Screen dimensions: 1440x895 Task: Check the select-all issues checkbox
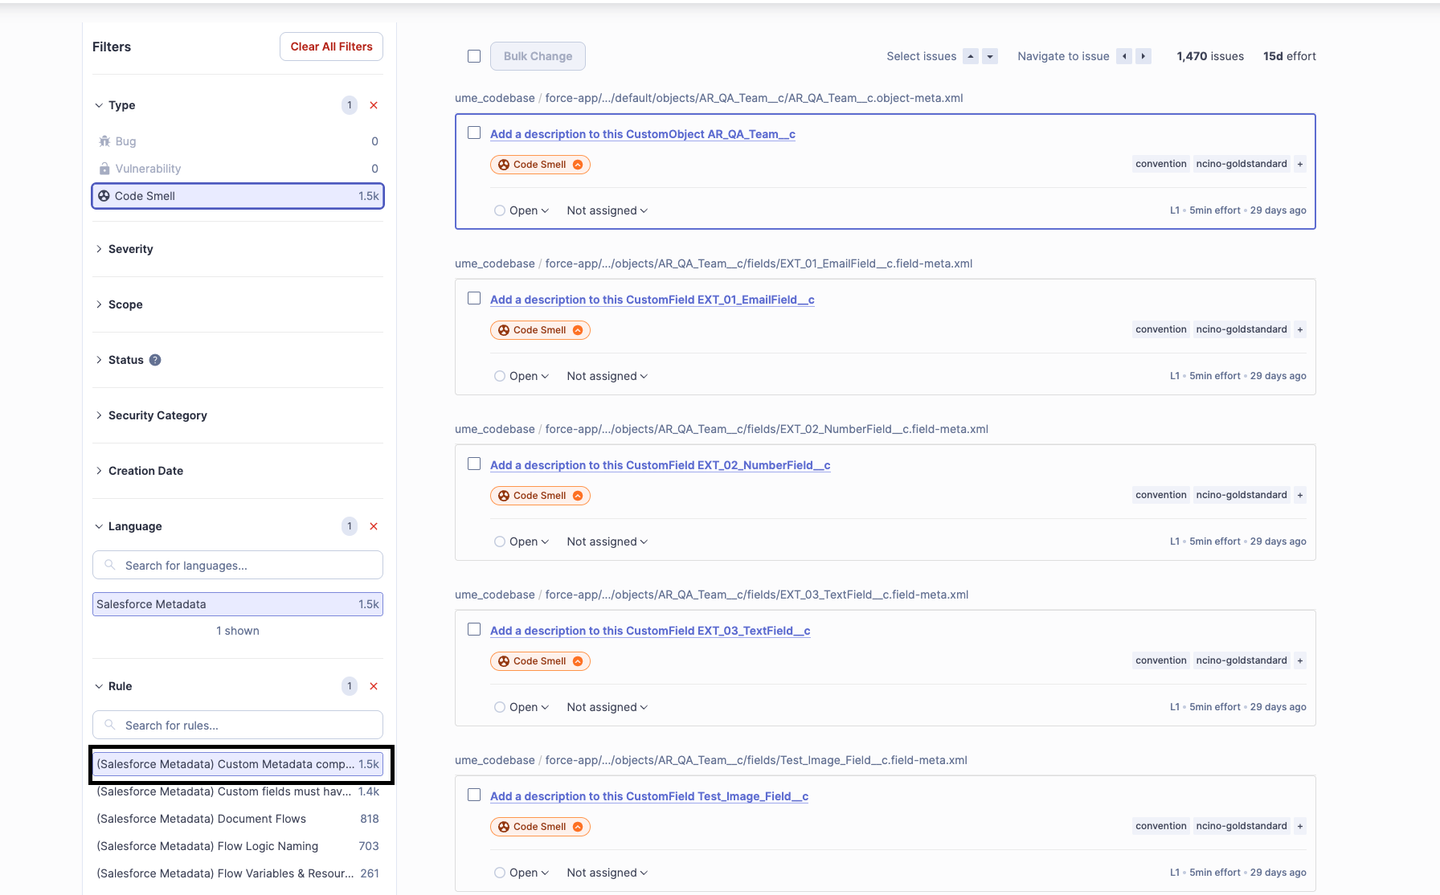pyautogui.click(x=474, y=57)
